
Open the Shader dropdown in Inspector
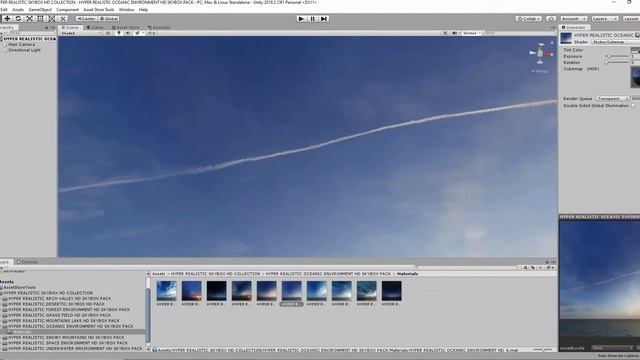click(616, 42)
